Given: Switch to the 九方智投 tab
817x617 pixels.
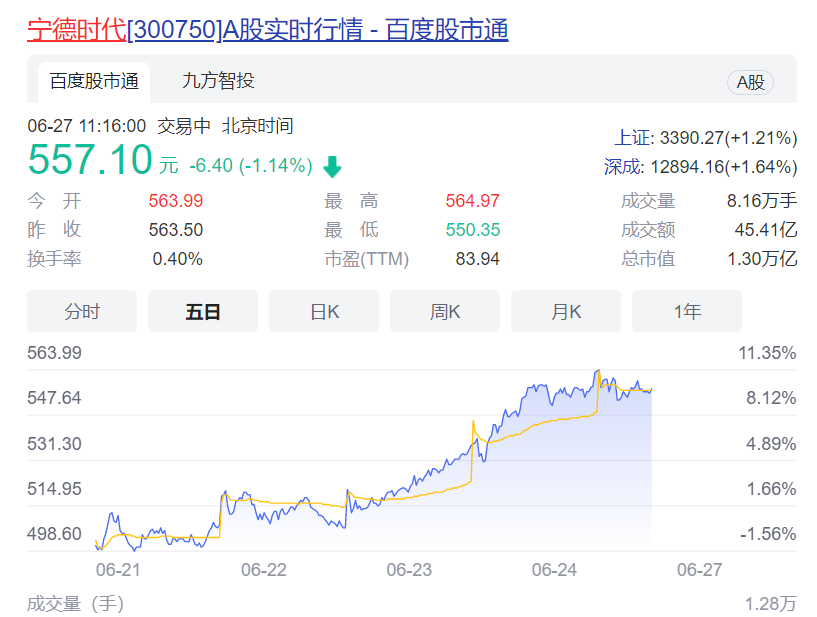Looking at the screenshot, I should [x=218, y=81].
